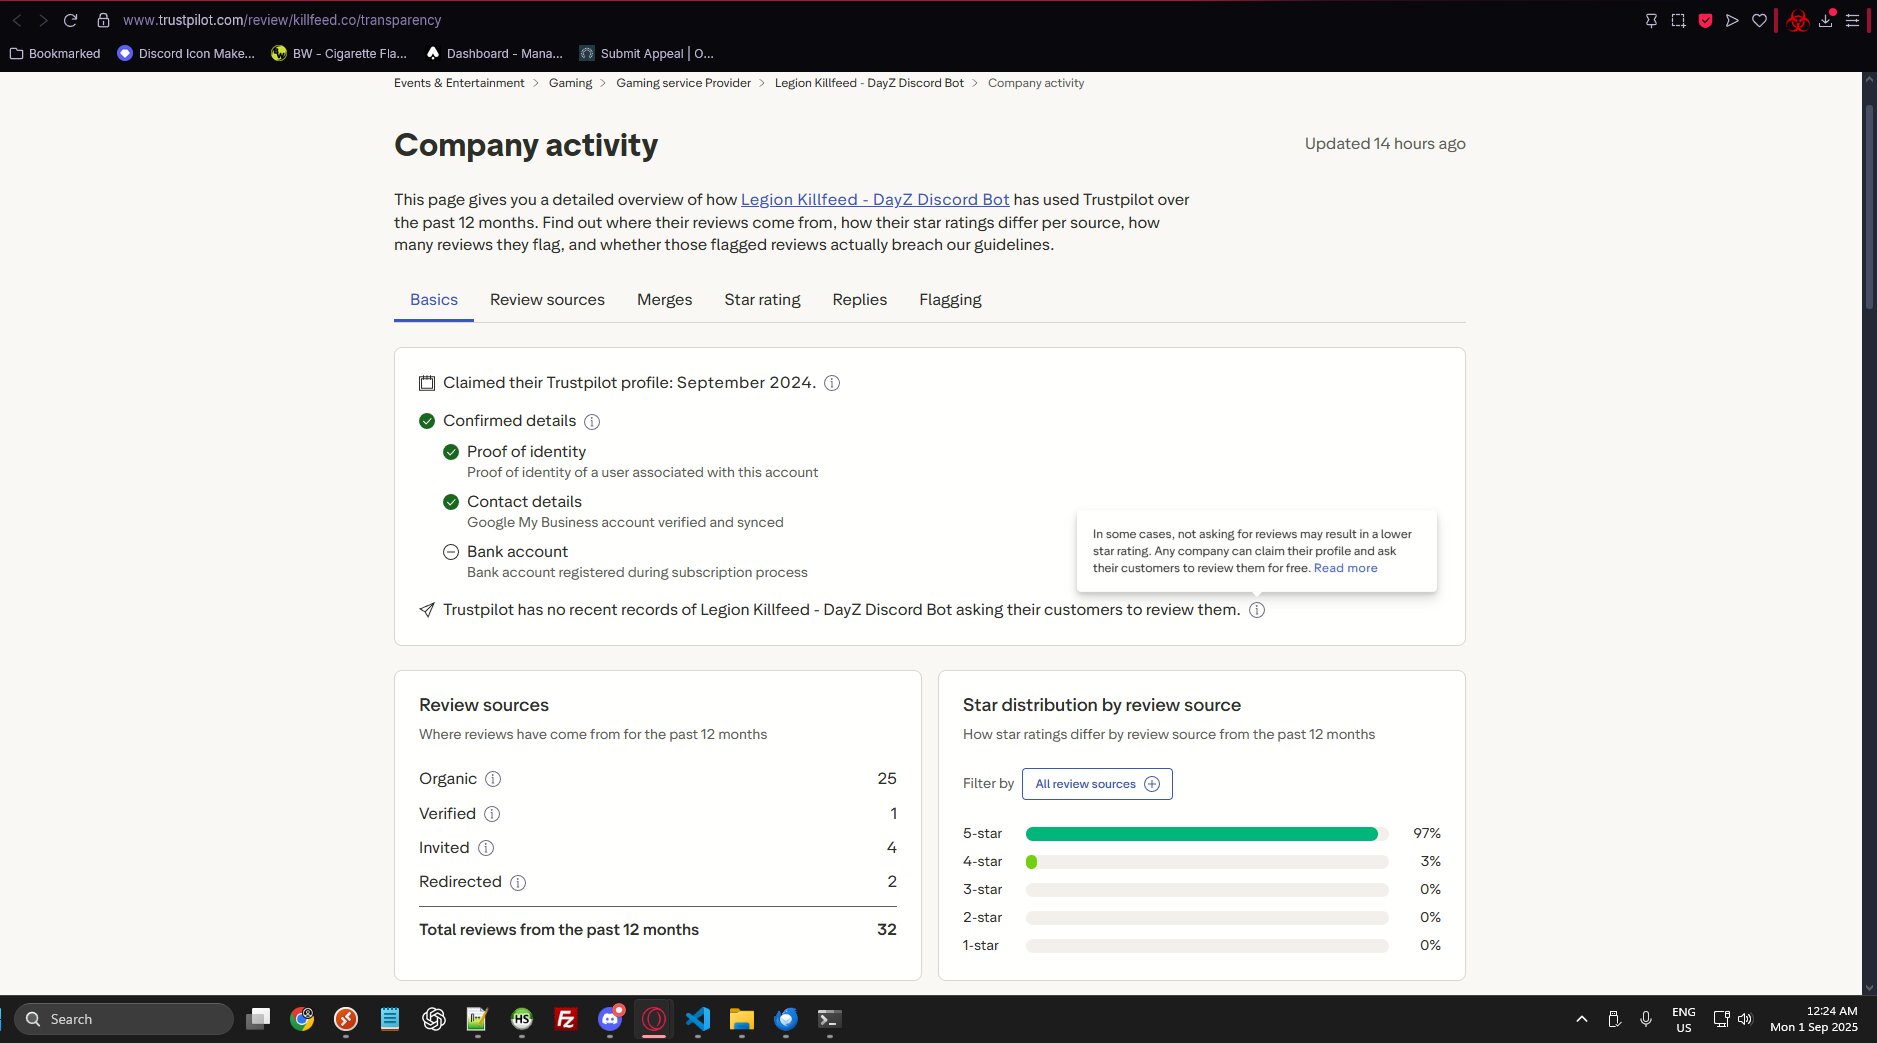Click the info icon after 'review them.'

(x=1257, y=610)
